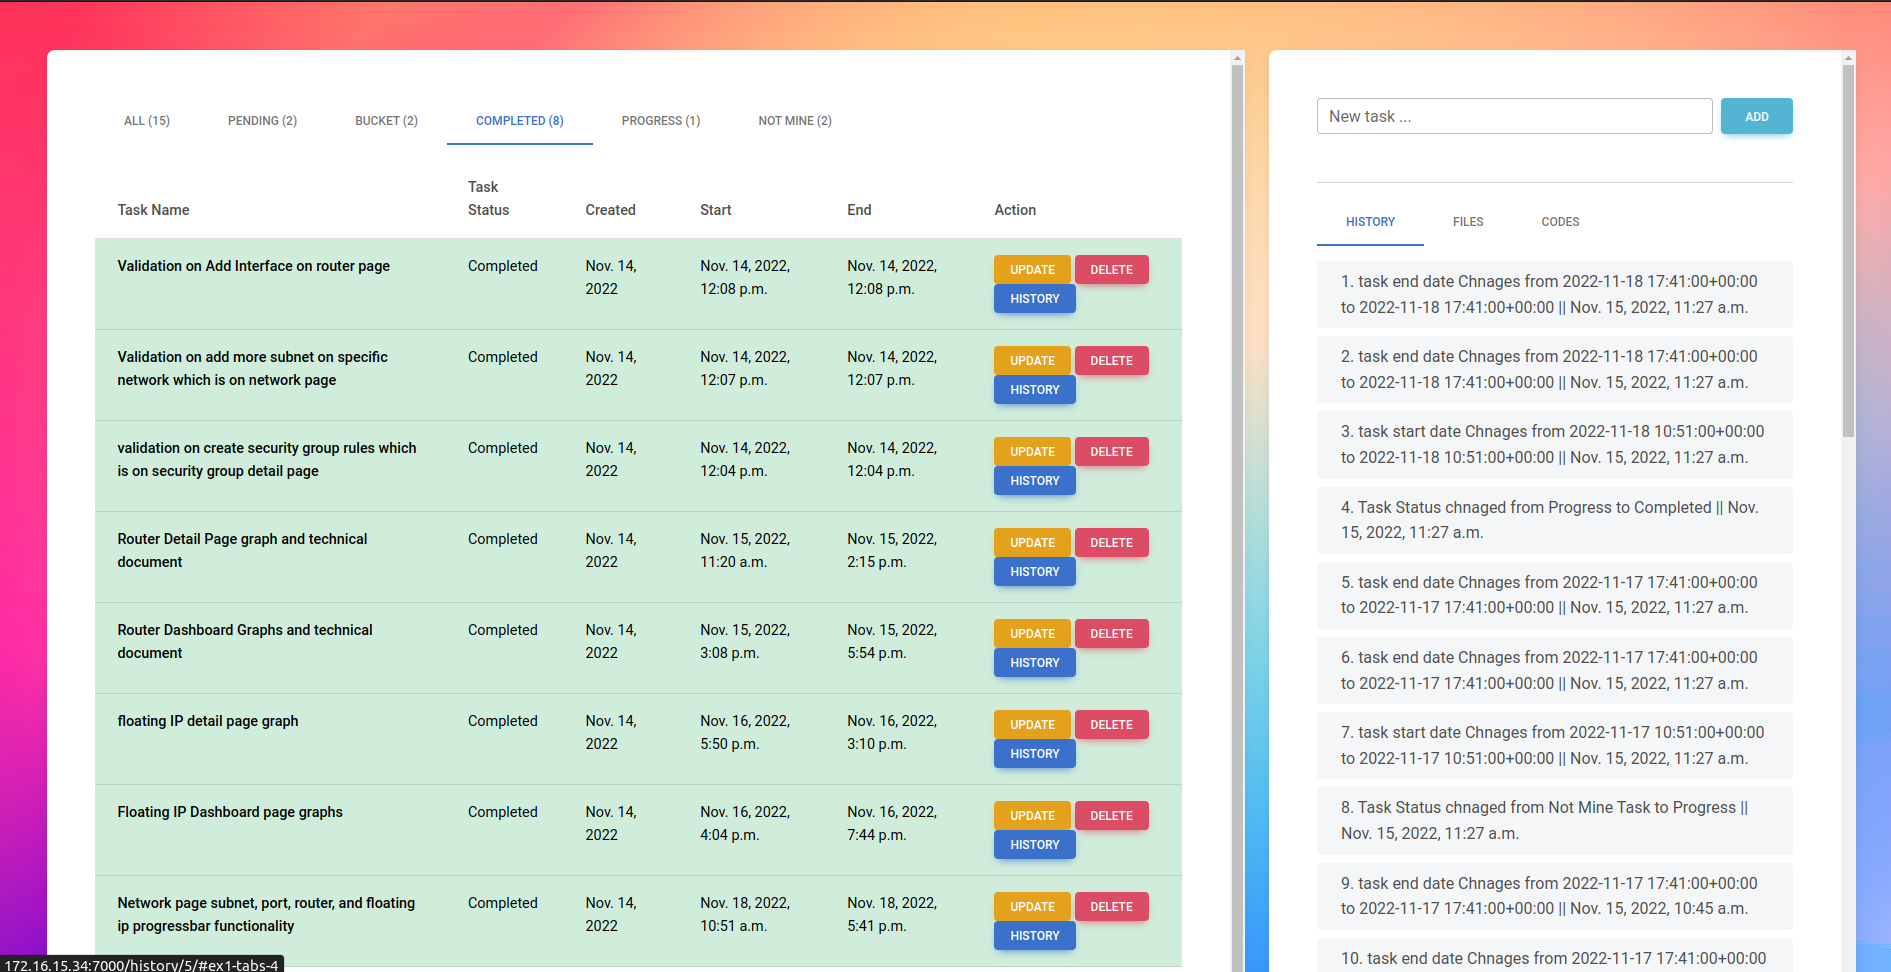This screenshot has height=972, width=1891.
Task: Open the NOT MINE (2) tab
Action: pyautogui.click(x=795, y=121)
